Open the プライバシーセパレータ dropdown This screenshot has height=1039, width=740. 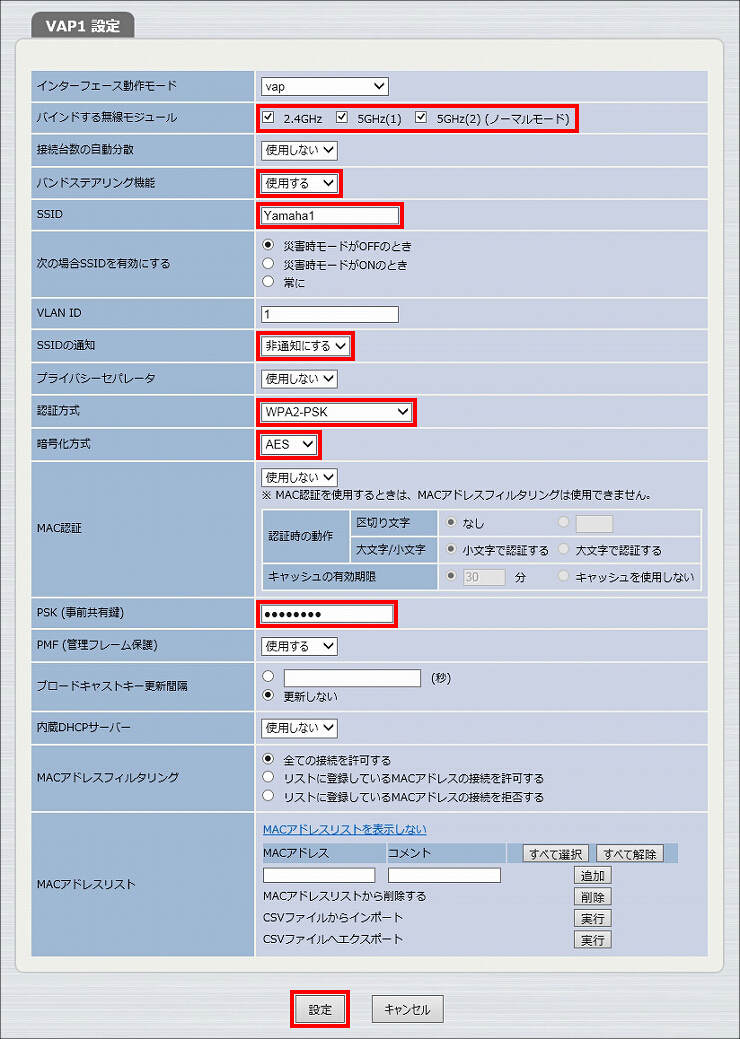click(x=299, y=379)
